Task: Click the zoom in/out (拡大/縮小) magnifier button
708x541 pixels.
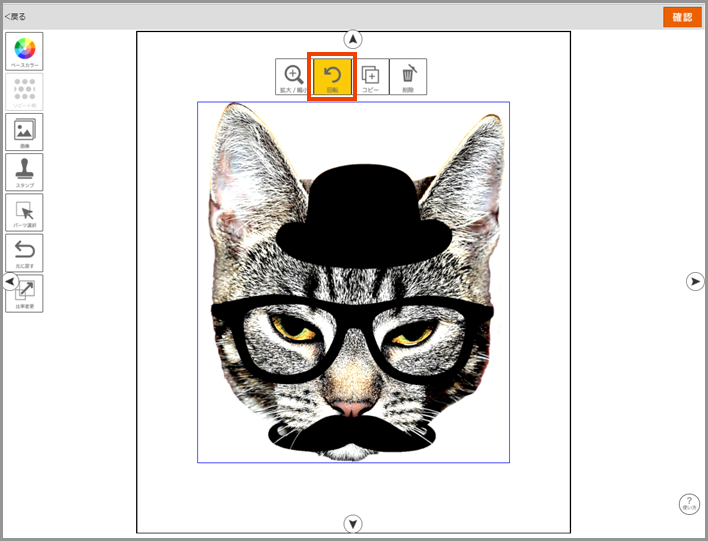Action: point(293,77)
